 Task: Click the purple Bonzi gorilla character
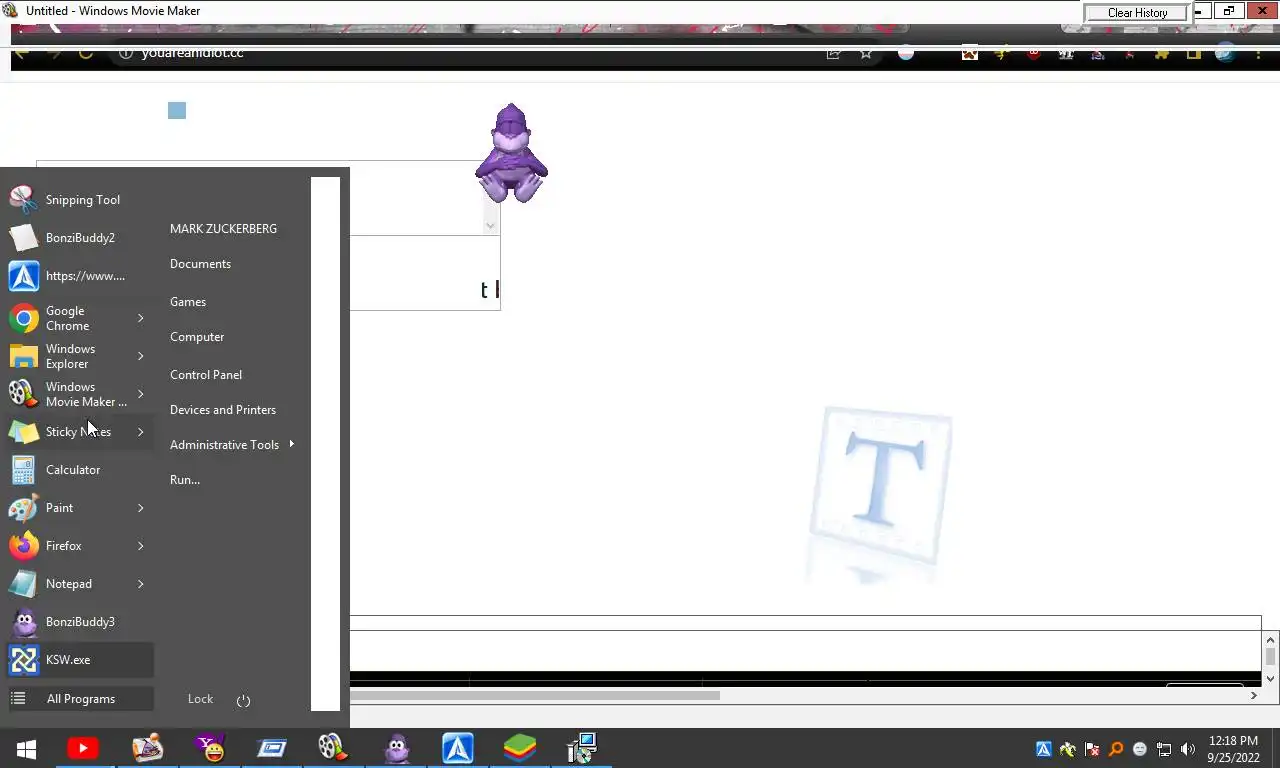(511, 154)
